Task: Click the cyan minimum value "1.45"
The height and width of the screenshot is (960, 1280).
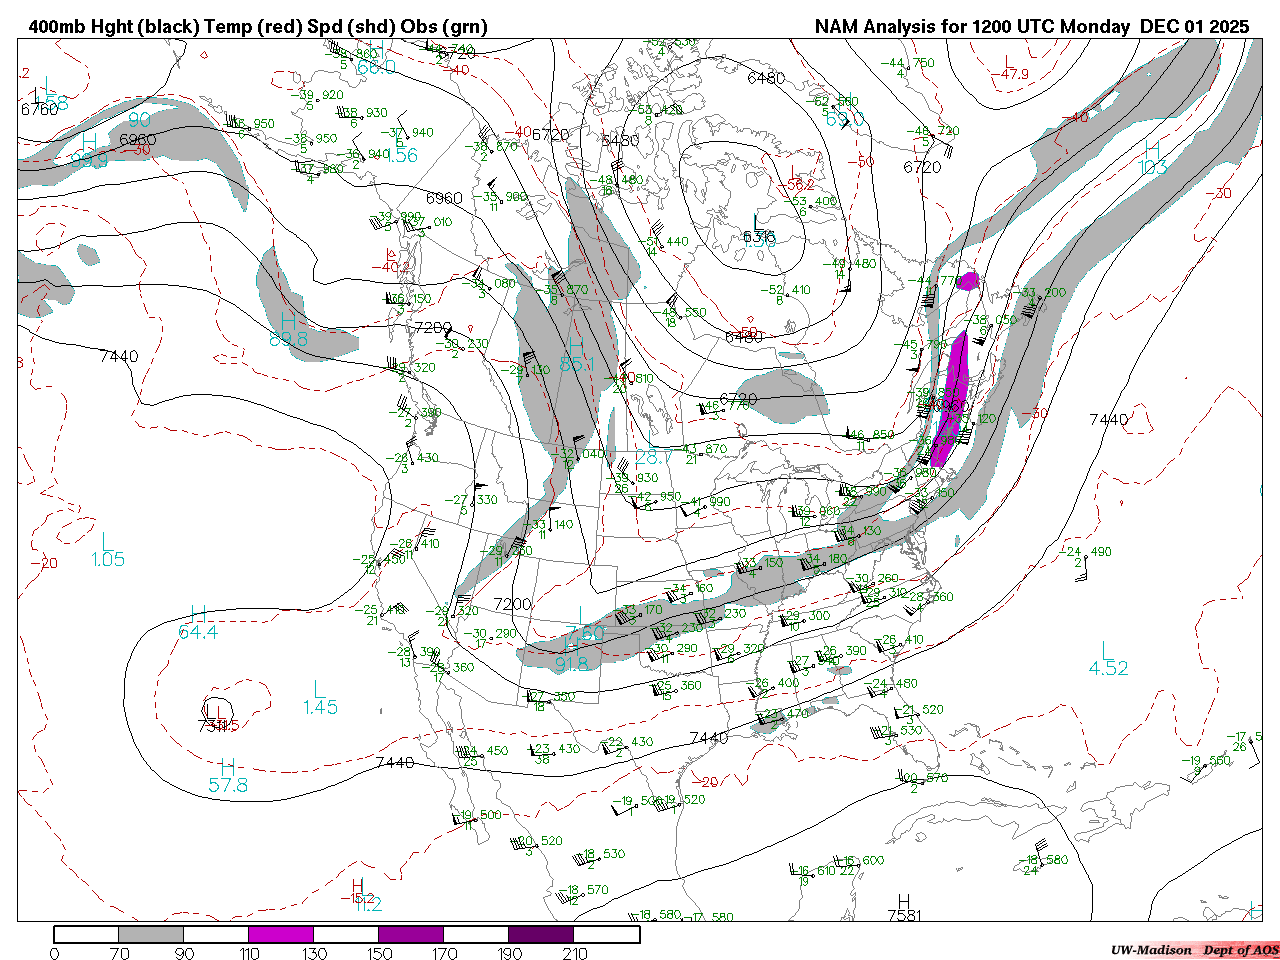Action: point(320,707)
